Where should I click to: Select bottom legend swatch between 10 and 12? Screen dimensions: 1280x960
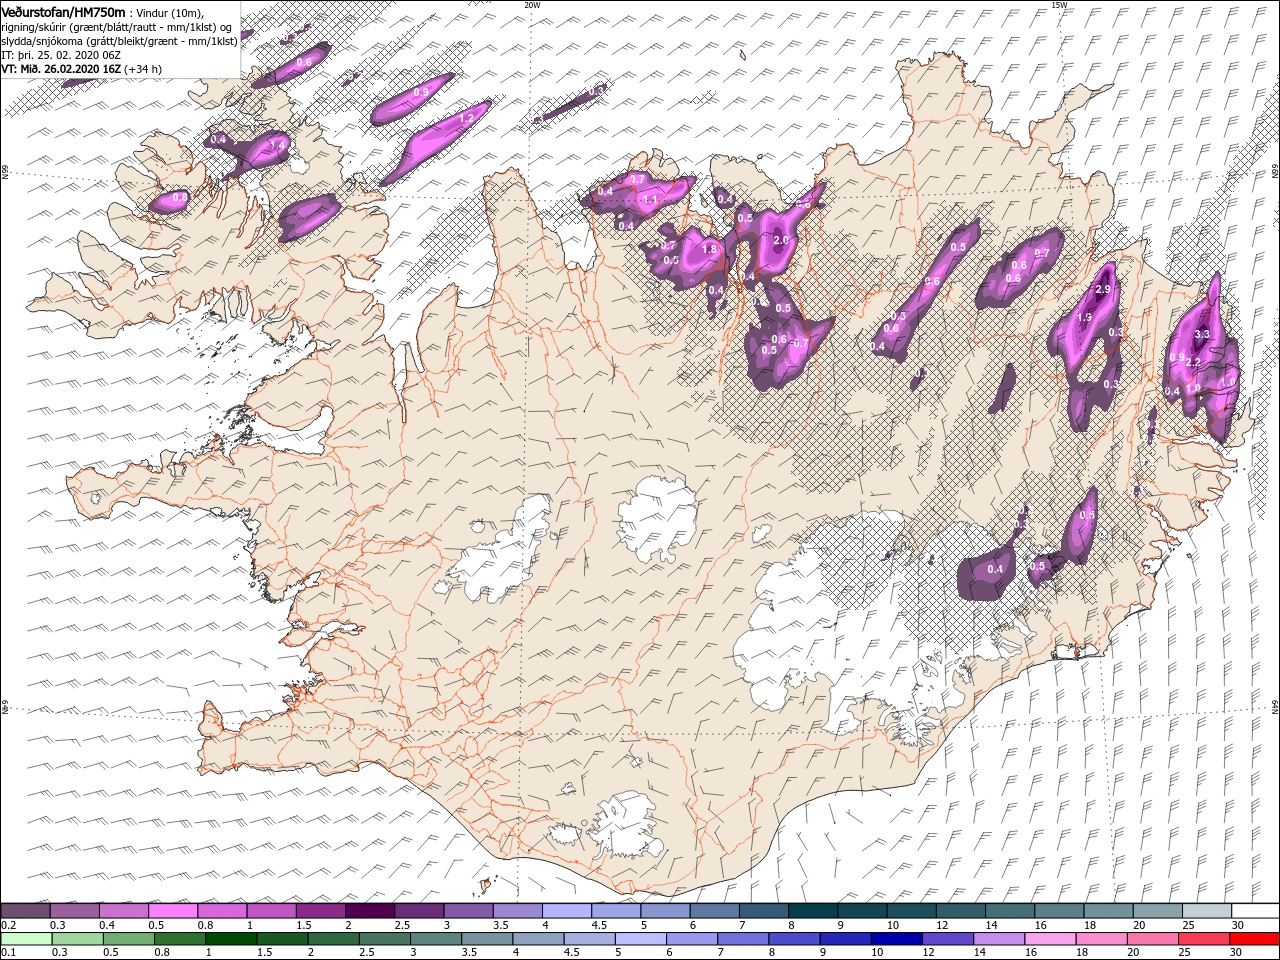896,939
